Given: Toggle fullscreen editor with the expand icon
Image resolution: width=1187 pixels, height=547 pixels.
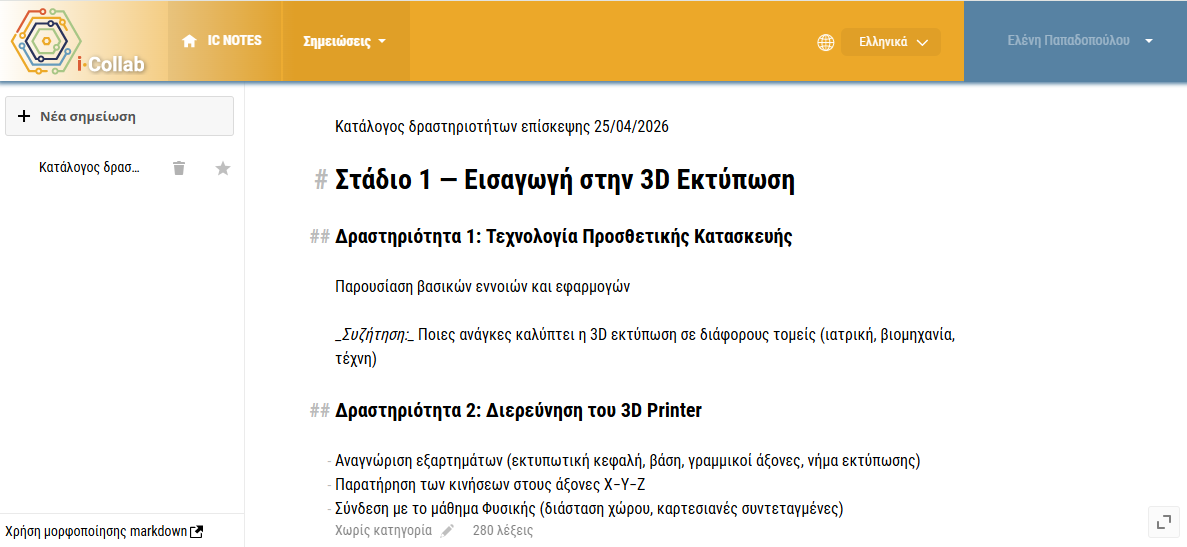Looking at the screenshot, I should [x=1161, y=521].
